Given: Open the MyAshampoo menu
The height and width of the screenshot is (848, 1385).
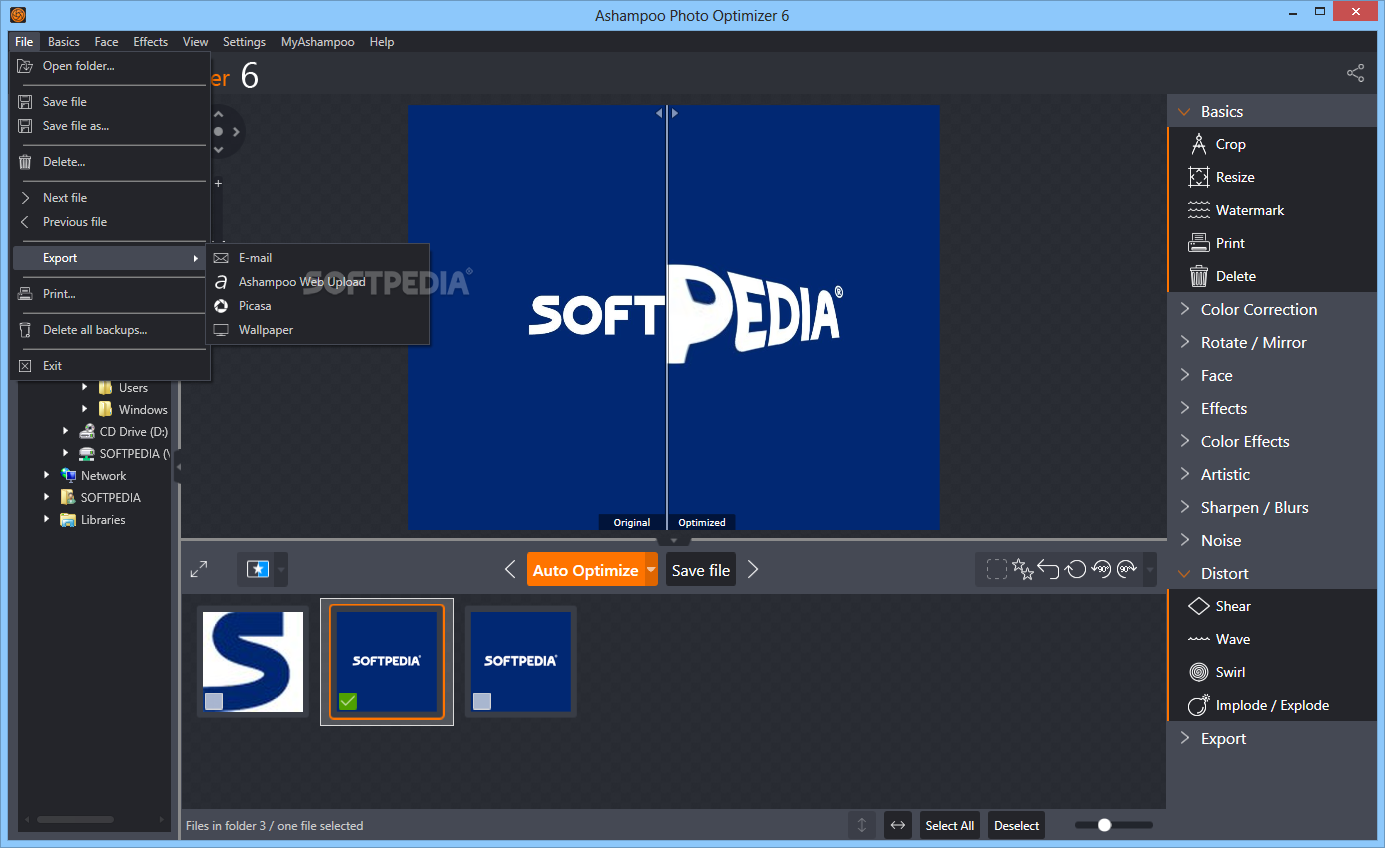Looking at the screenshot, I should 317,42.
